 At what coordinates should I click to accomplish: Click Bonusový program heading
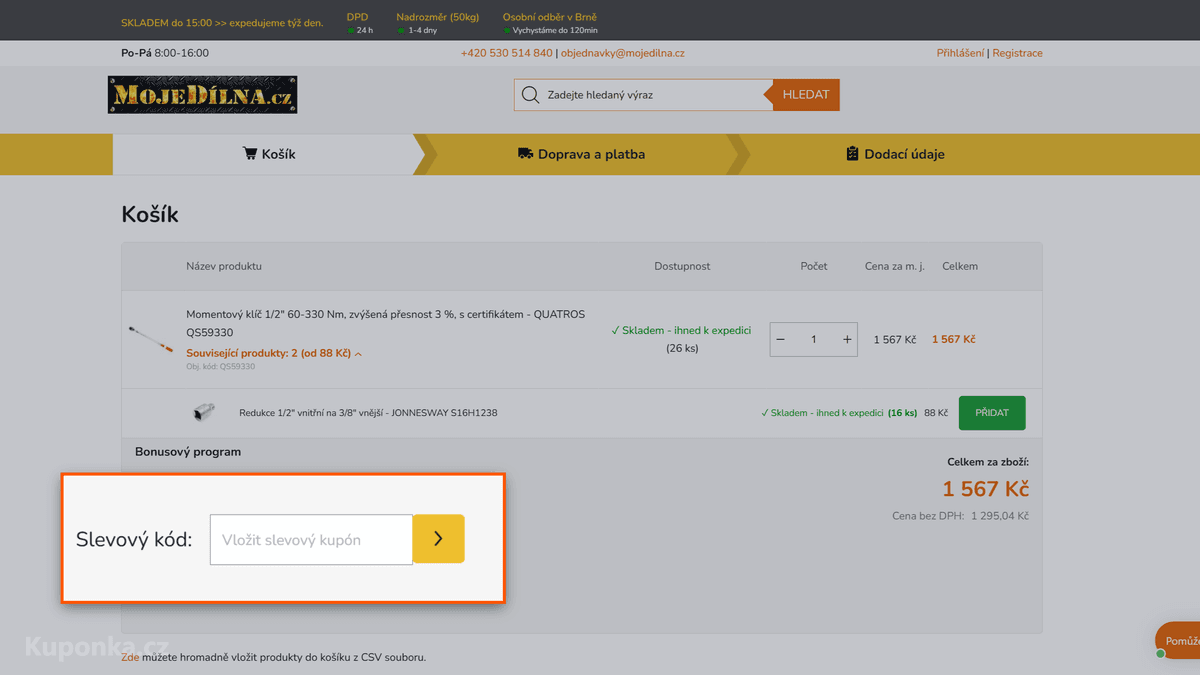[x=188, y=452]
